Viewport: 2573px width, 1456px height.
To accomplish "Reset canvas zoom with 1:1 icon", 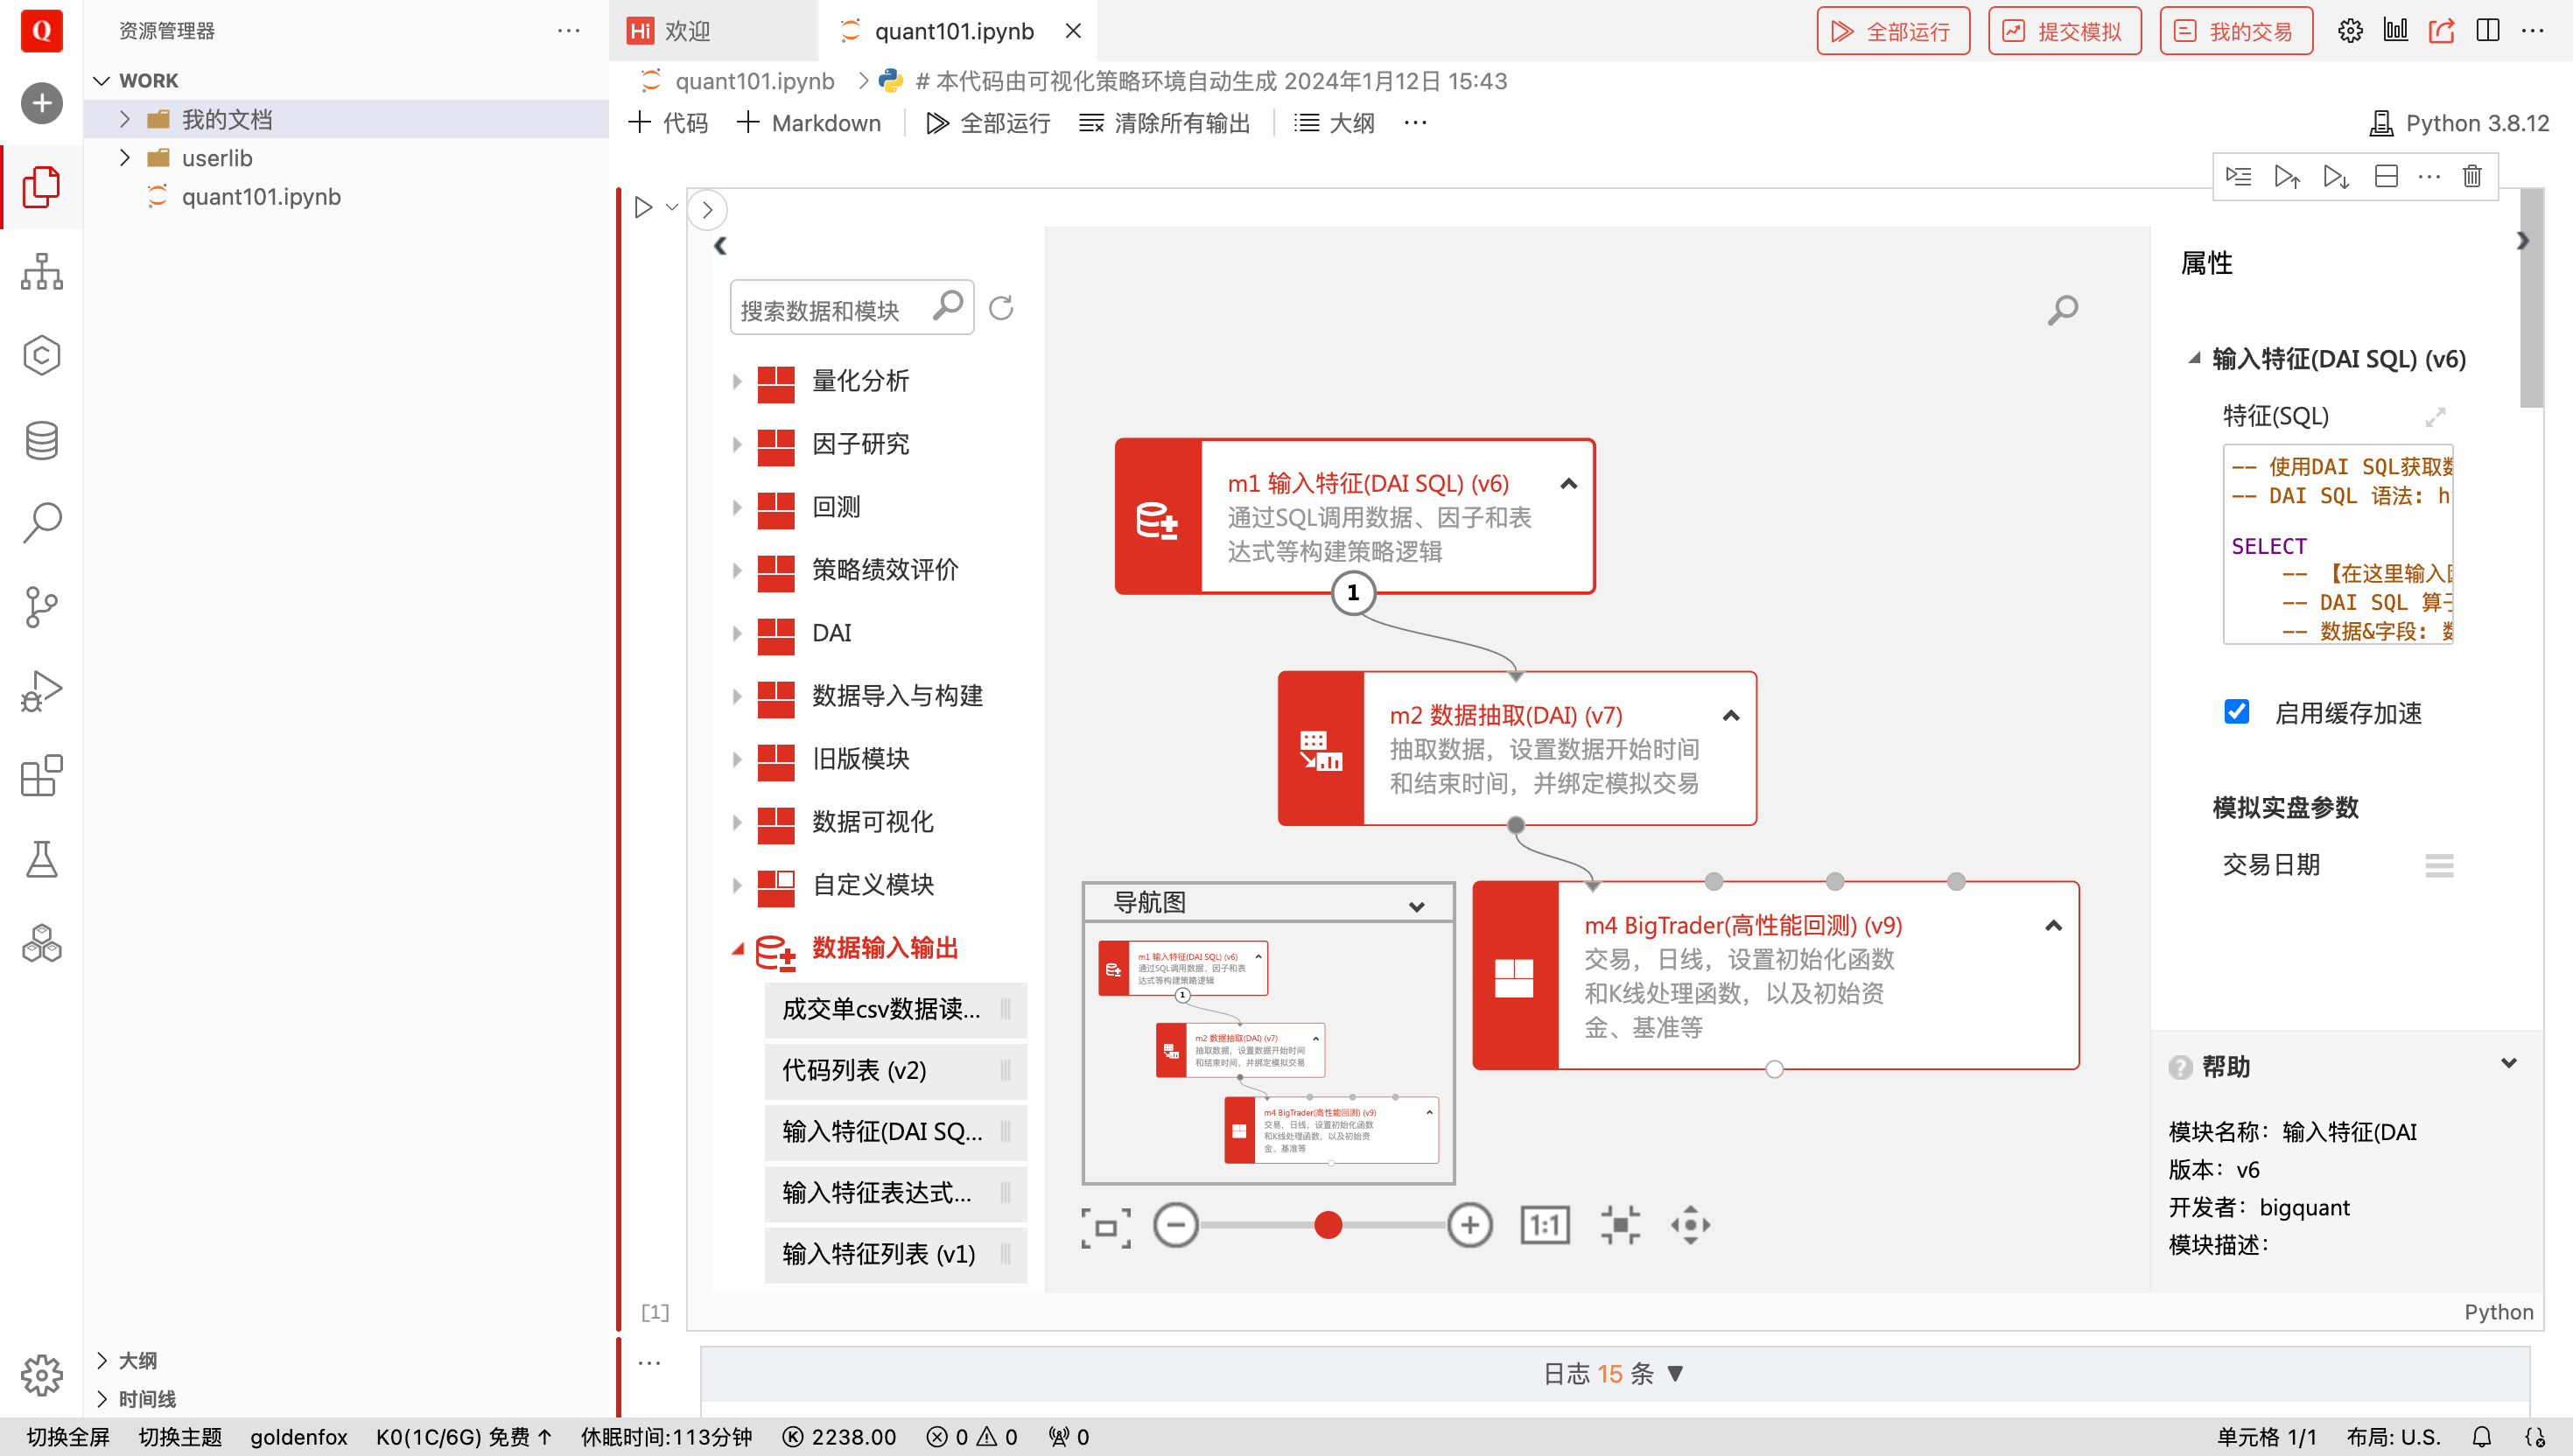I will point(1545,1225).
